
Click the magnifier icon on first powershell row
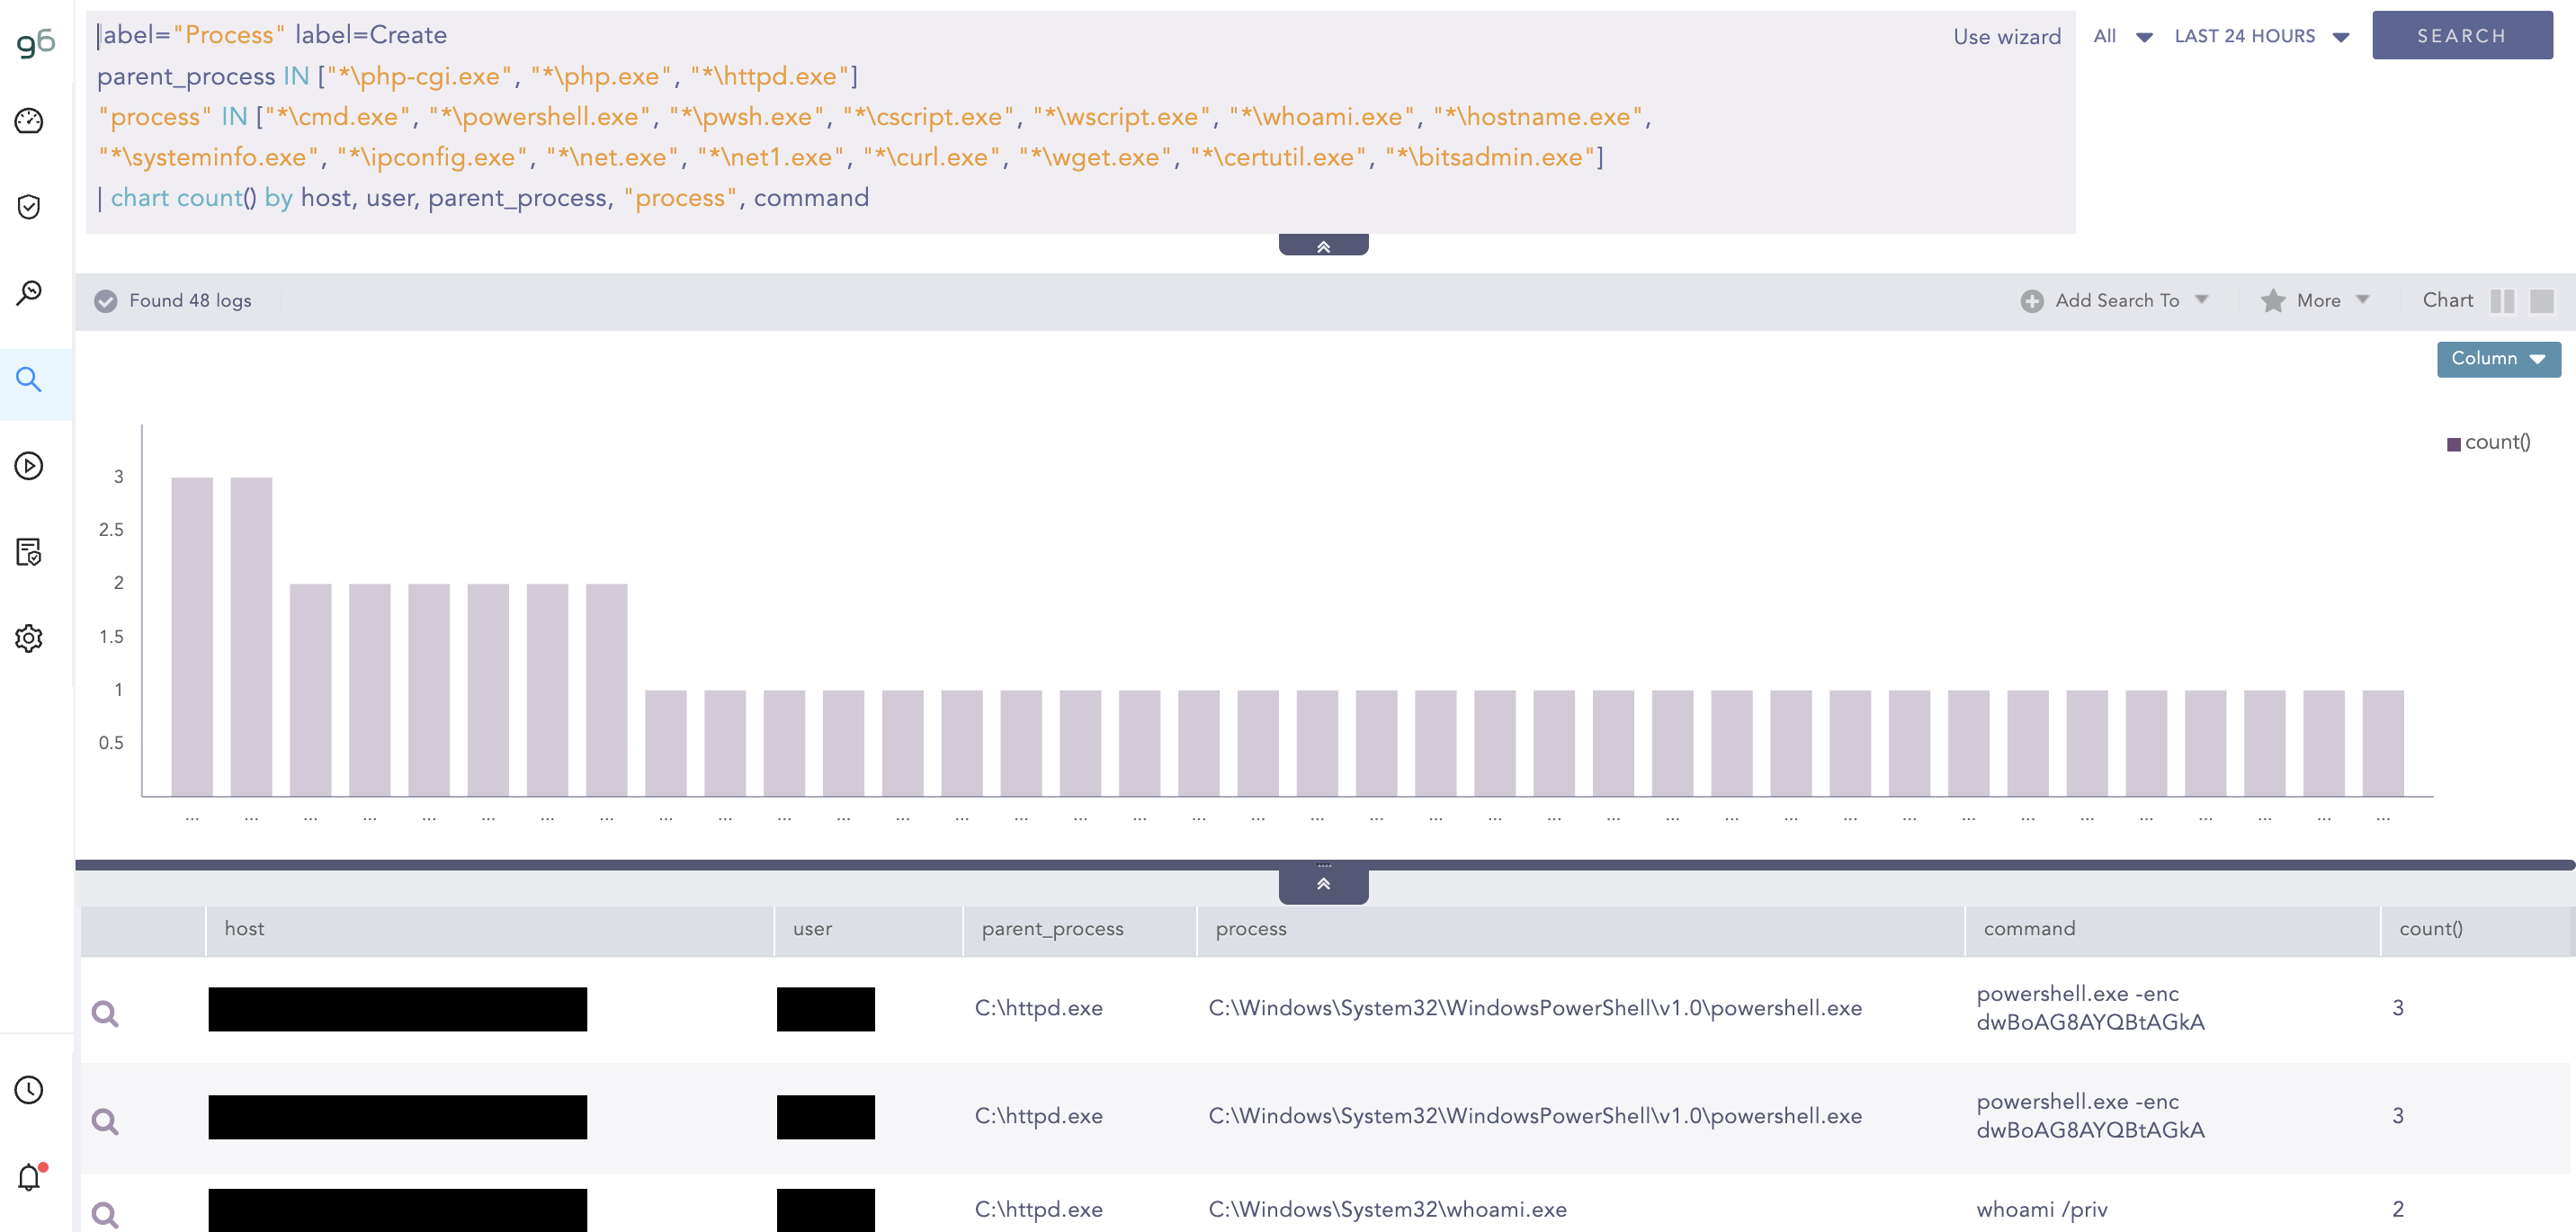105,1014
